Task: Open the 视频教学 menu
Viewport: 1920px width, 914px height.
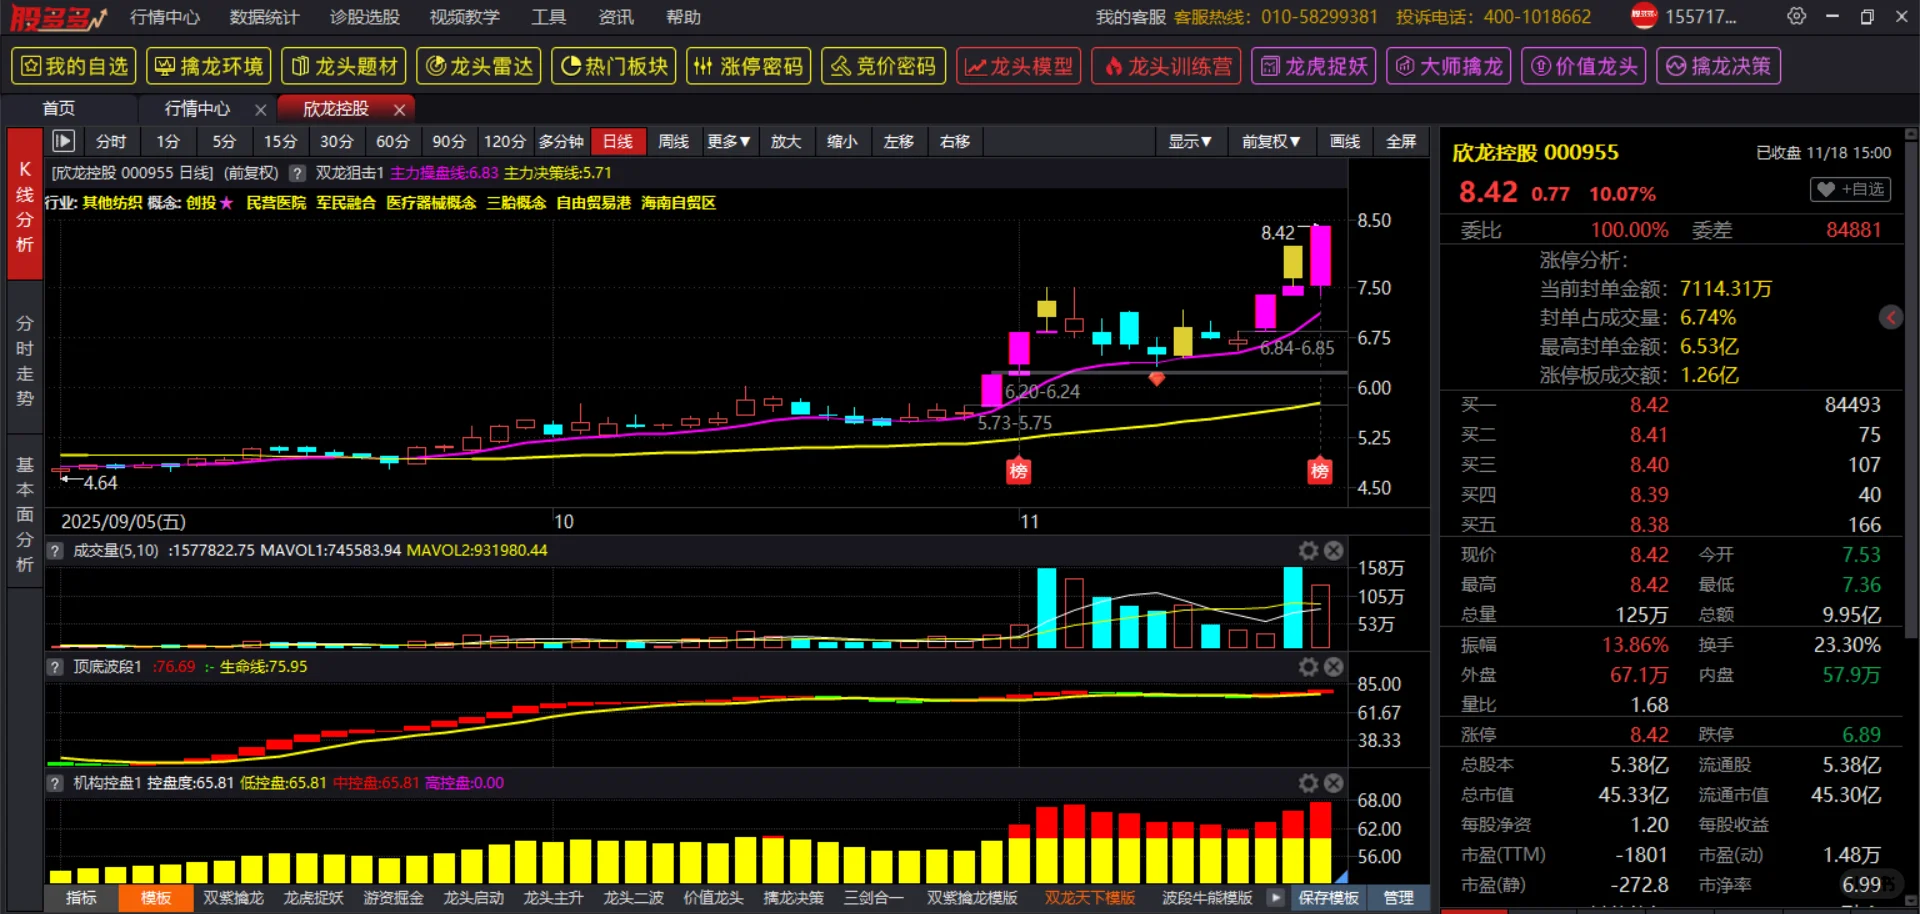Action: point(464,17)
